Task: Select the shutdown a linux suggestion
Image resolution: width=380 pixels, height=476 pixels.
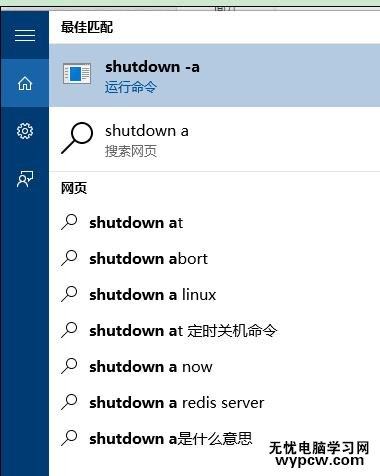Action: 215,294
